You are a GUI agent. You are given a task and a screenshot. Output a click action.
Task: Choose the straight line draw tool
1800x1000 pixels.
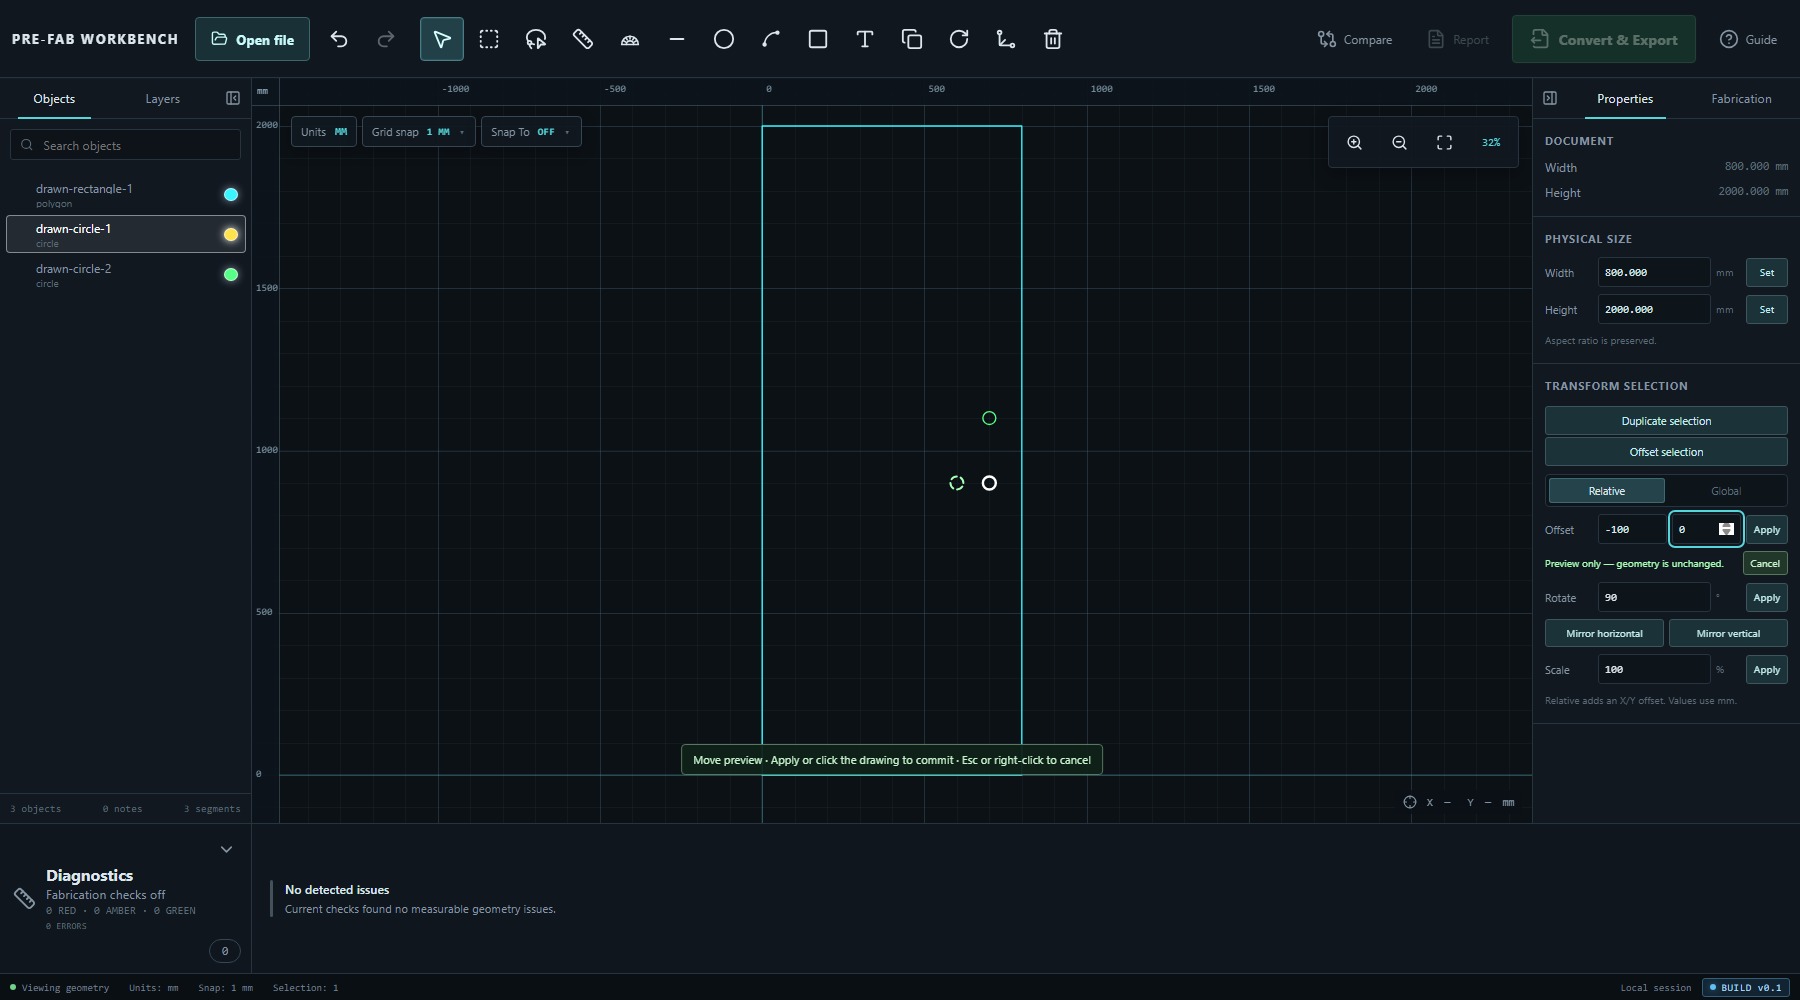677,39
